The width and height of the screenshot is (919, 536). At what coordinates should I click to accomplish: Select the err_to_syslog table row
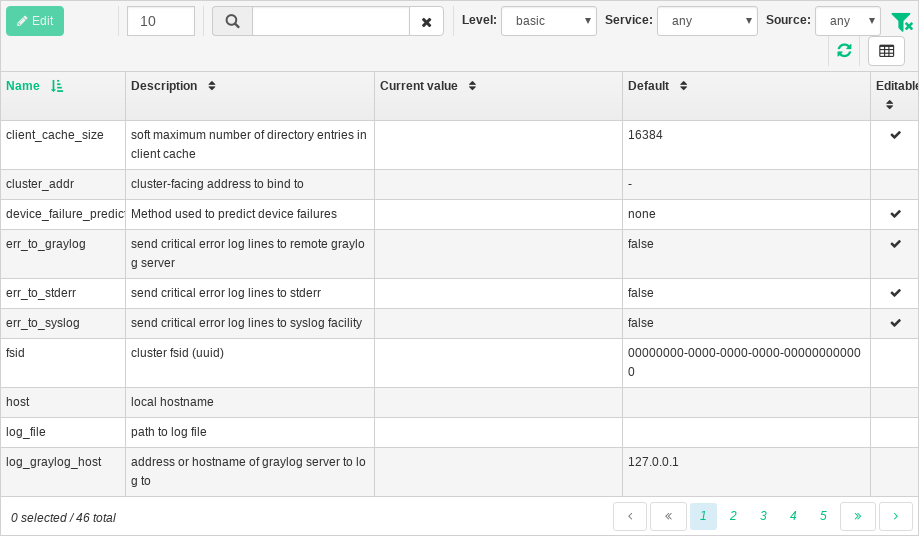click(250, 323)
